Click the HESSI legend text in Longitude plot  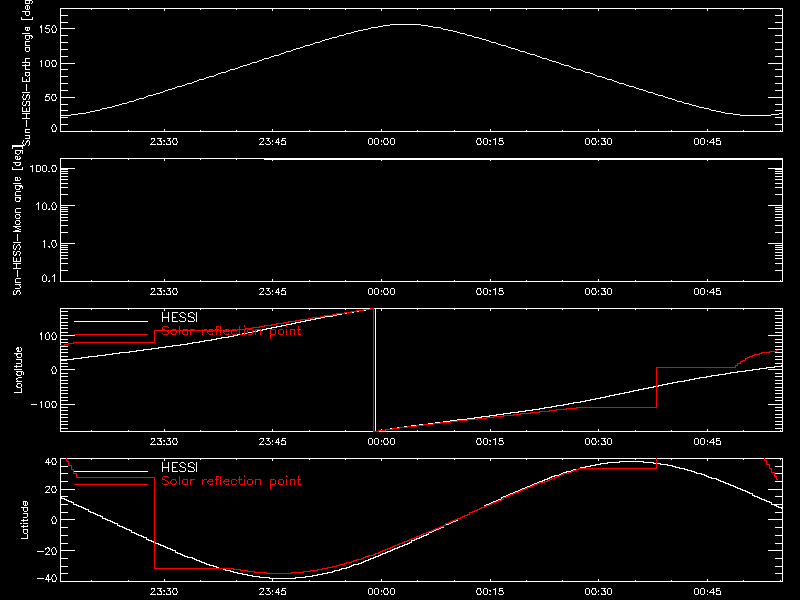179,317
